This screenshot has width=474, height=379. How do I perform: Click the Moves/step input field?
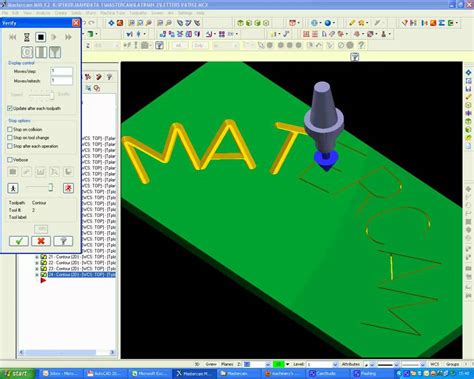point(62,71)
